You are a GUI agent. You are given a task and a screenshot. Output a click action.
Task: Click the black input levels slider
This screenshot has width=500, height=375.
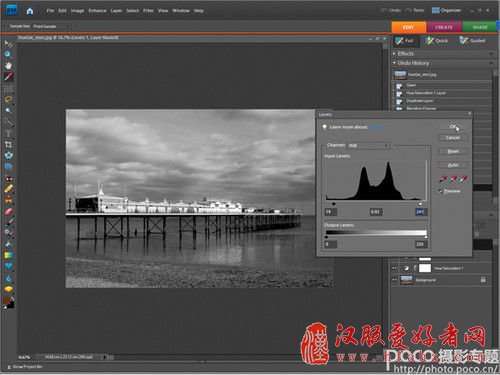334,204
